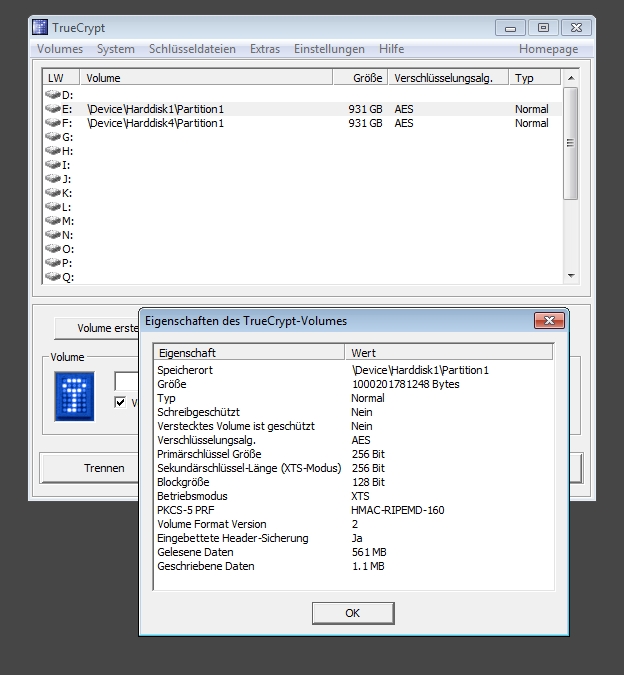Screen dimensions: 624x675
Task: Open the Volumes menu
Action: (60, 49)
